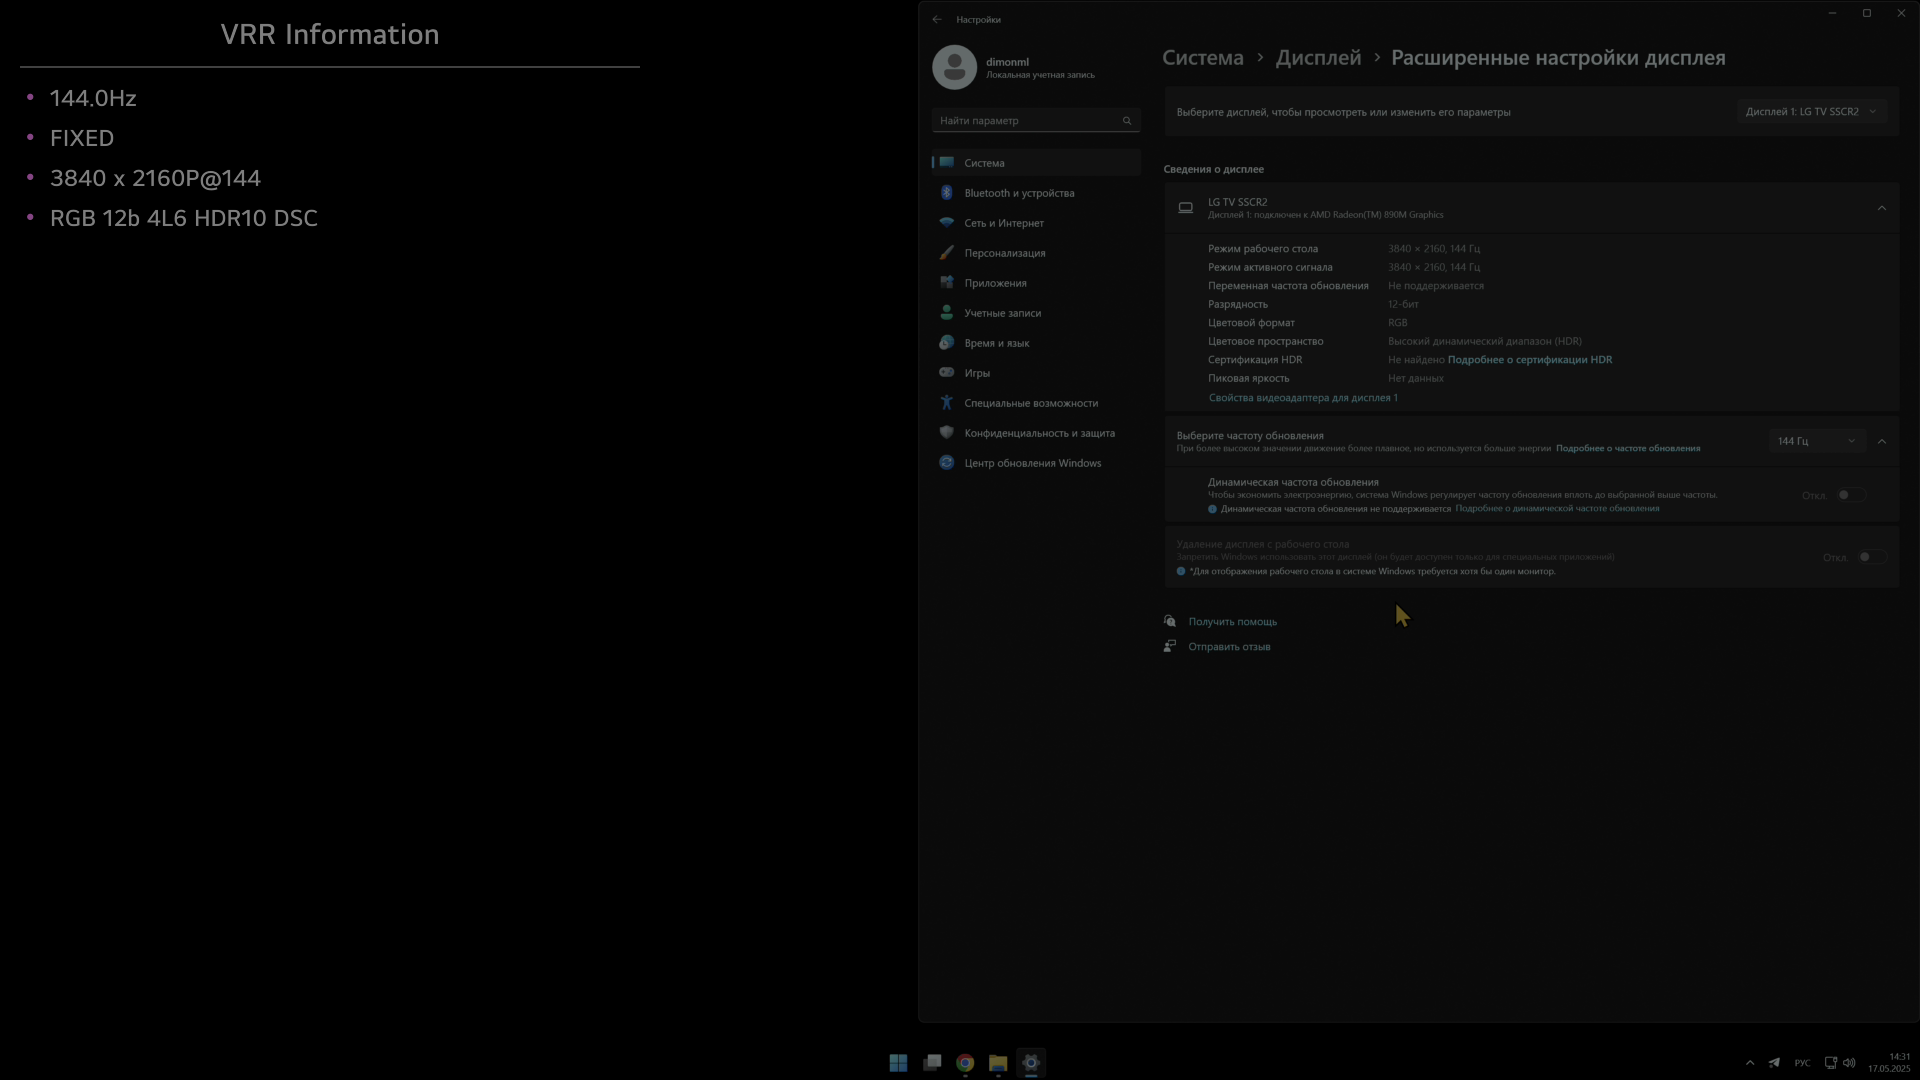The height and width of the screenshot is (1080, 1920).
Task: Click the Bluetooth и устройства sidebar icon
Action: click(x=946, y=193)
